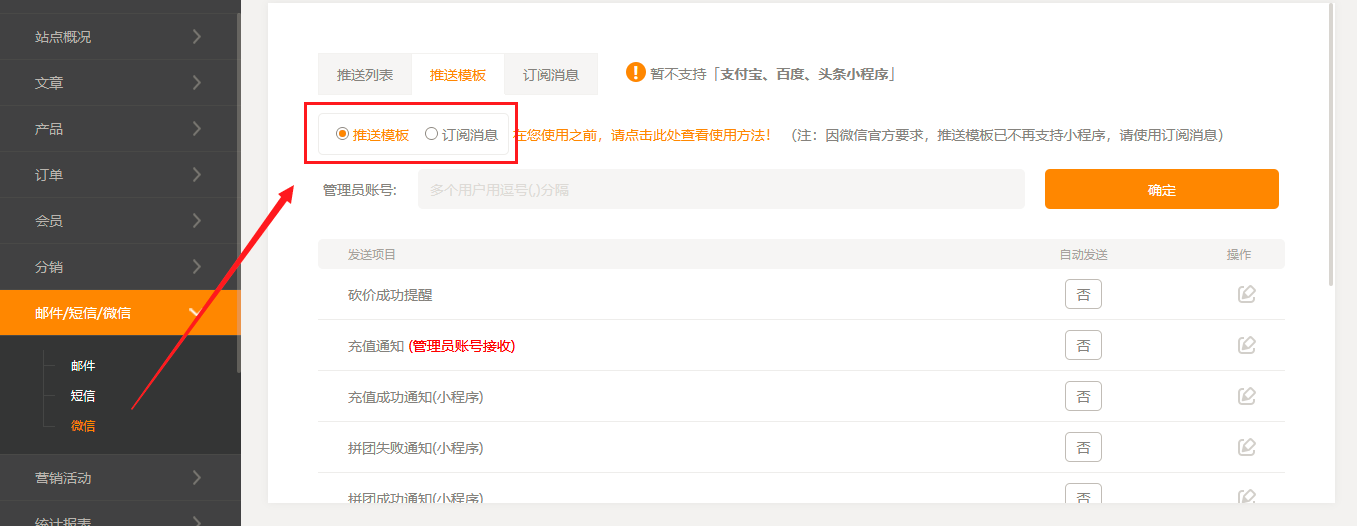This screenshot has height=526, width=1357.
Task: Switch to the 订阅消息 tab
Action: coord(551,75)
